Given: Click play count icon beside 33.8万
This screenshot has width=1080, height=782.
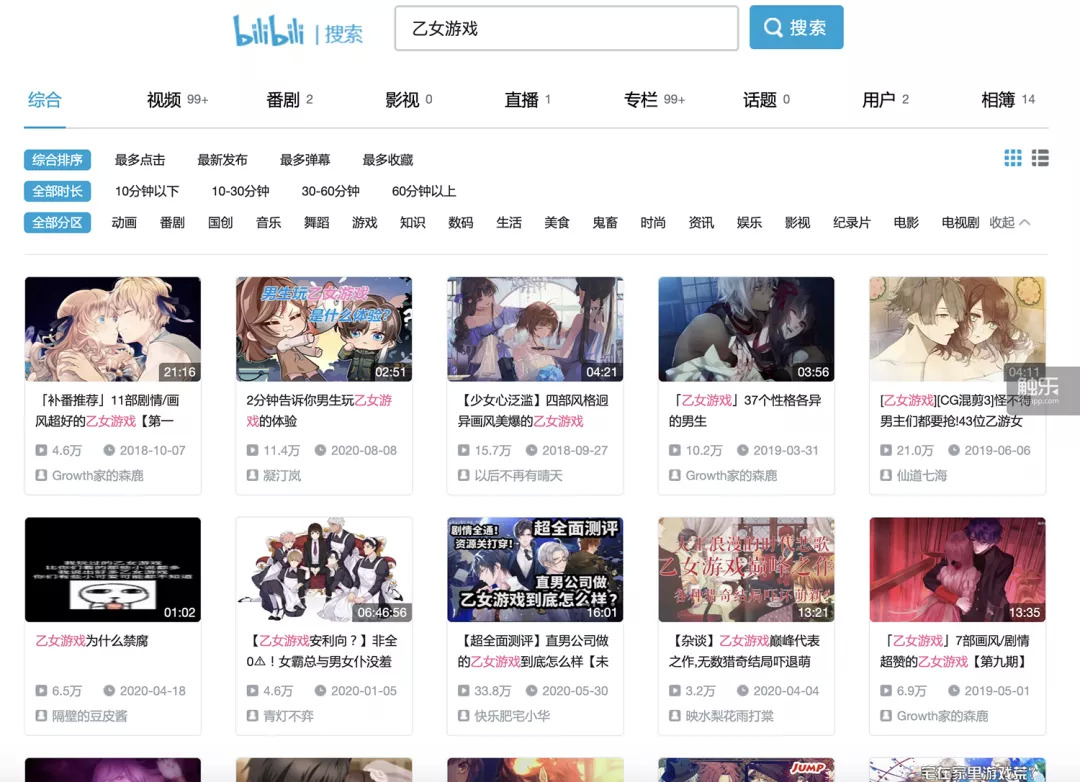Looking at the screenshot, I should pyautogui.click(x=464, y=690).
